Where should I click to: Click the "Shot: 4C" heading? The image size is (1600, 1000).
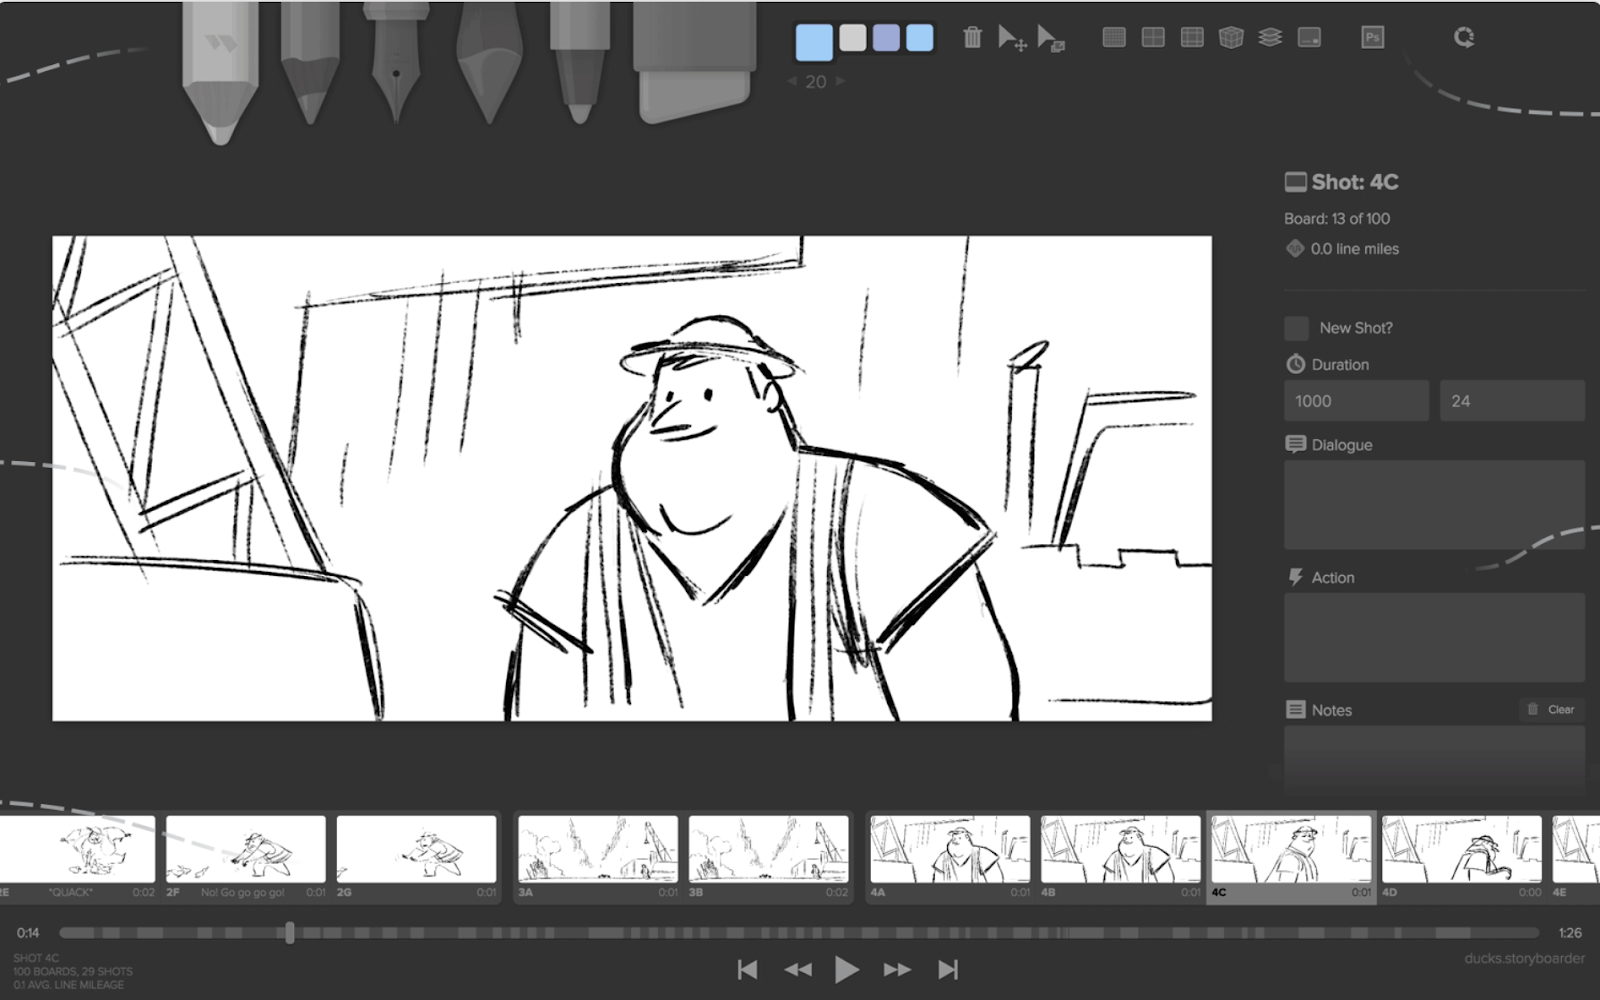1355,182
